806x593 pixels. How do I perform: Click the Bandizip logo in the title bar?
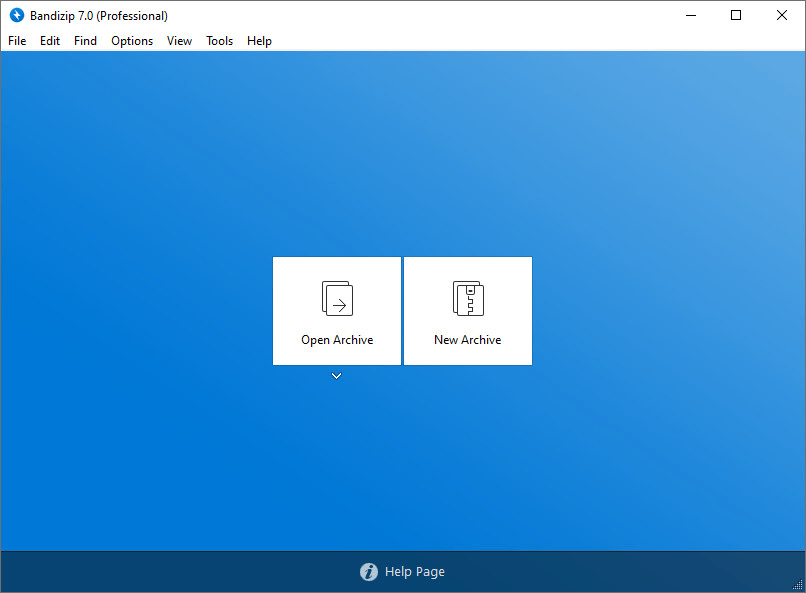tap(17, 15)
